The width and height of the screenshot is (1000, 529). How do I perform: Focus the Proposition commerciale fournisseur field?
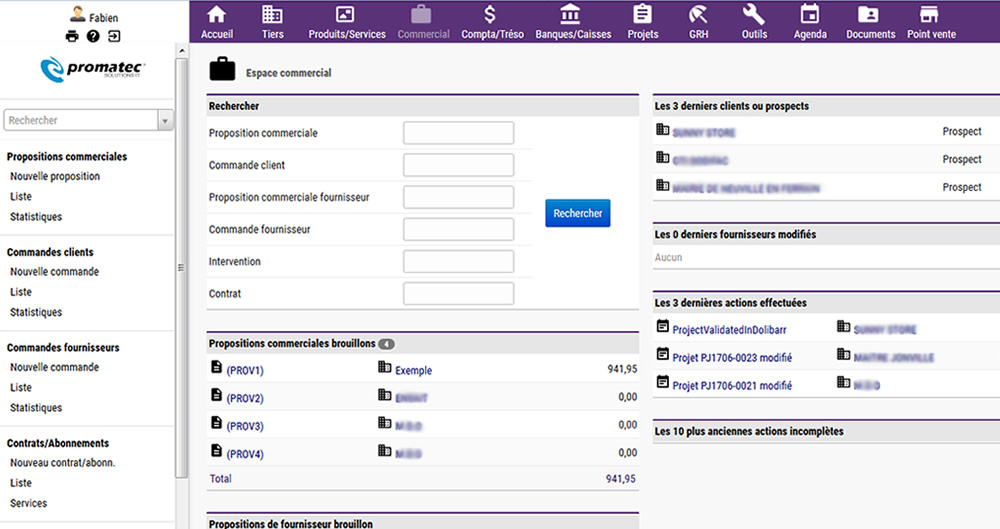459,197
